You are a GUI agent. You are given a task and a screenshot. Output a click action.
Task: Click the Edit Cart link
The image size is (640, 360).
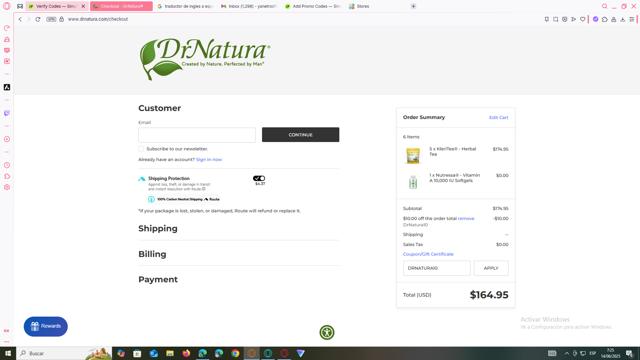498,118
